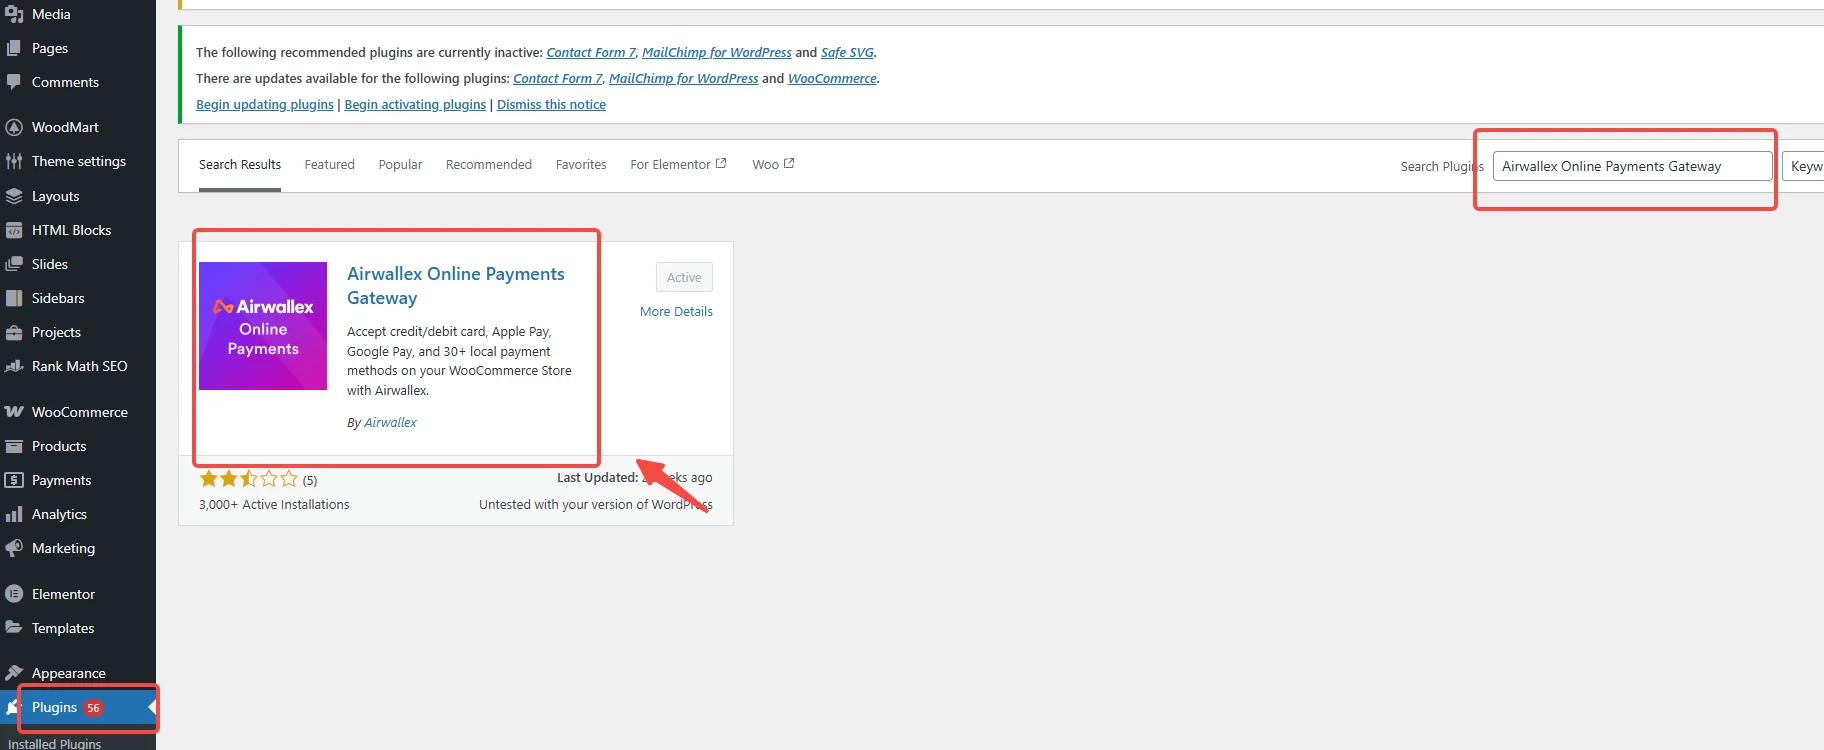
Task: Click the Analytics bar chart icon
Action: [x=14, y=514]
